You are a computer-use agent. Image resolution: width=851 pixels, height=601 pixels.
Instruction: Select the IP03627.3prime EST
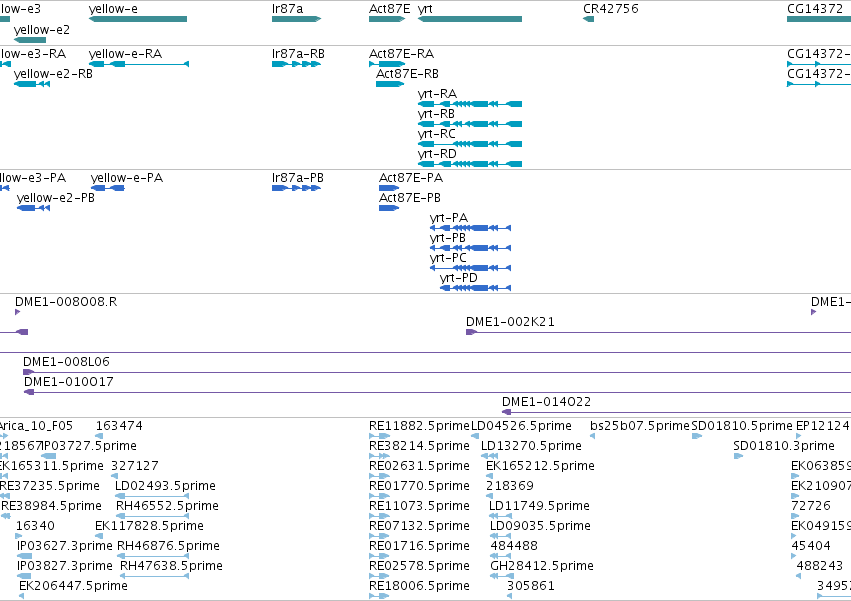[65, 546]
